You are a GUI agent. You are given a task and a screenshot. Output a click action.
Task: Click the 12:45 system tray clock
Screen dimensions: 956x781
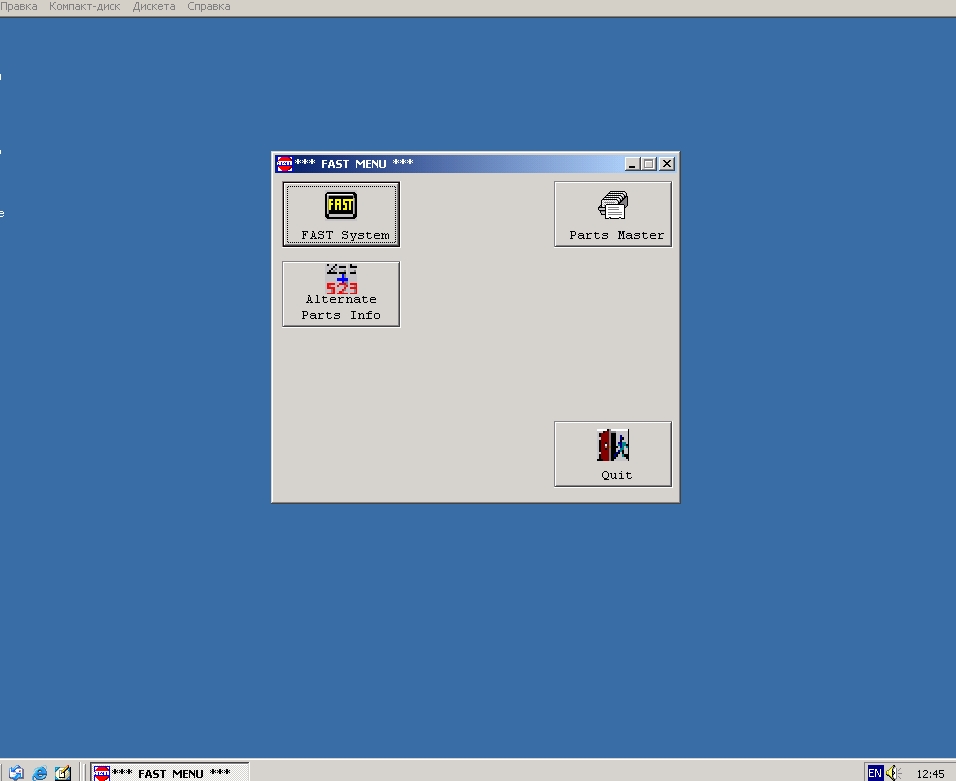[x=930, y=773]
